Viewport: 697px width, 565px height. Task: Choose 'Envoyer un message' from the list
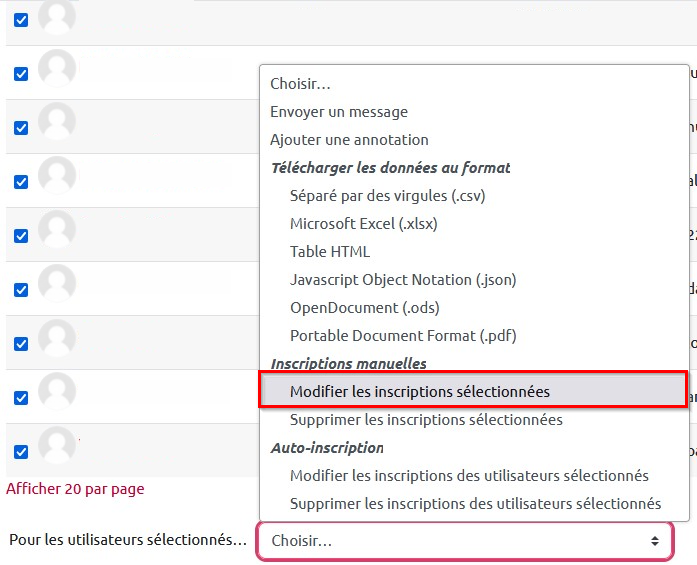point(339,112)
